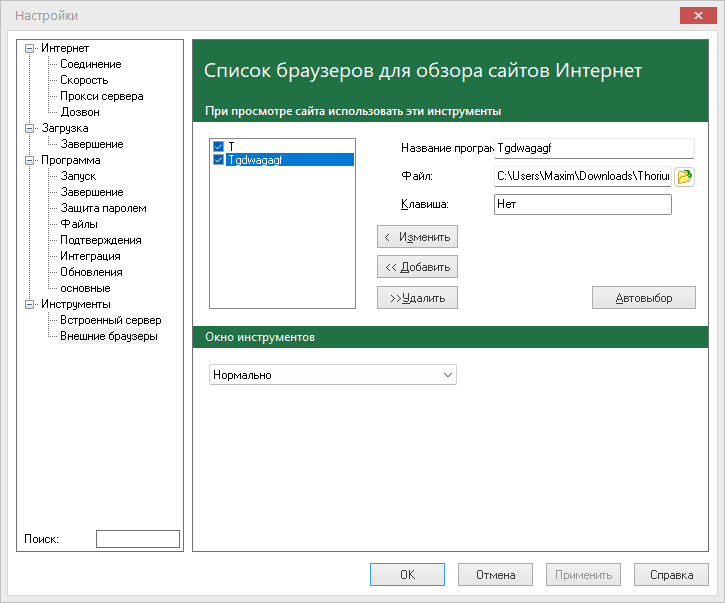This screenshot has height=603, width=725.
Task: Uncheck the checkbox next to T
Action: click(219, 147)
